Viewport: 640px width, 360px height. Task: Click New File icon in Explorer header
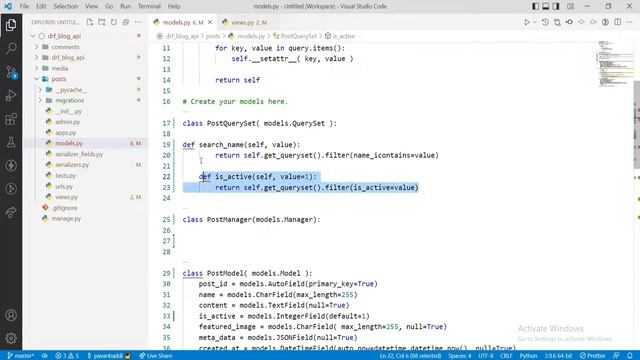(90, 22)
